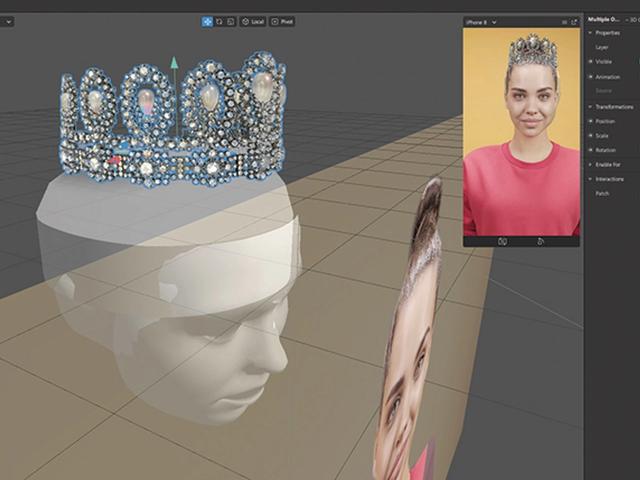640x480 pixels.
Task: Click the Rotation property patch arrow
Action: click(x=590, y=150)
